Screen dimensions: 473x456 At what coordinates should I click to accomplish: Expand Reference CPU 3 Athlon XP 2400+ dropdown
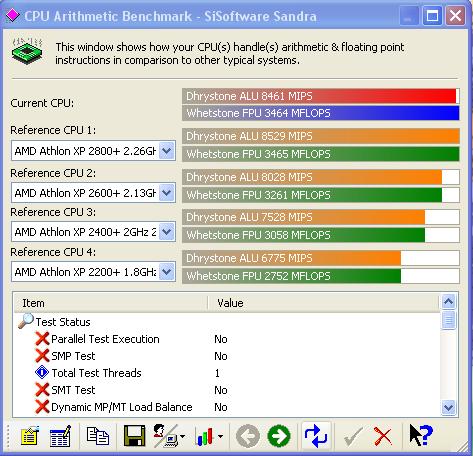point(167,232)
